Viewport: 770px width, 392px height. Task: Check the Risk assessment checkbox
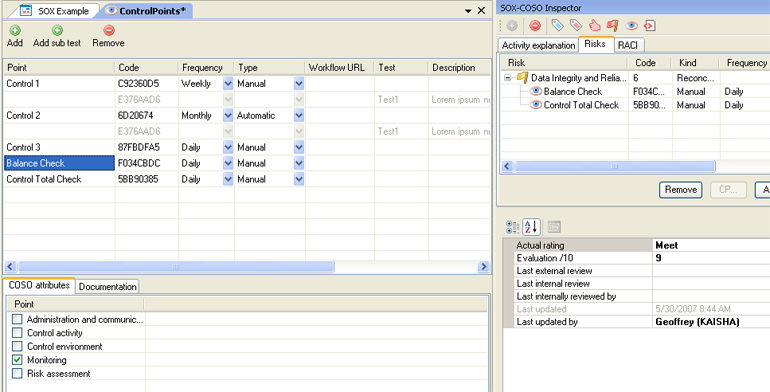(17, 373)
